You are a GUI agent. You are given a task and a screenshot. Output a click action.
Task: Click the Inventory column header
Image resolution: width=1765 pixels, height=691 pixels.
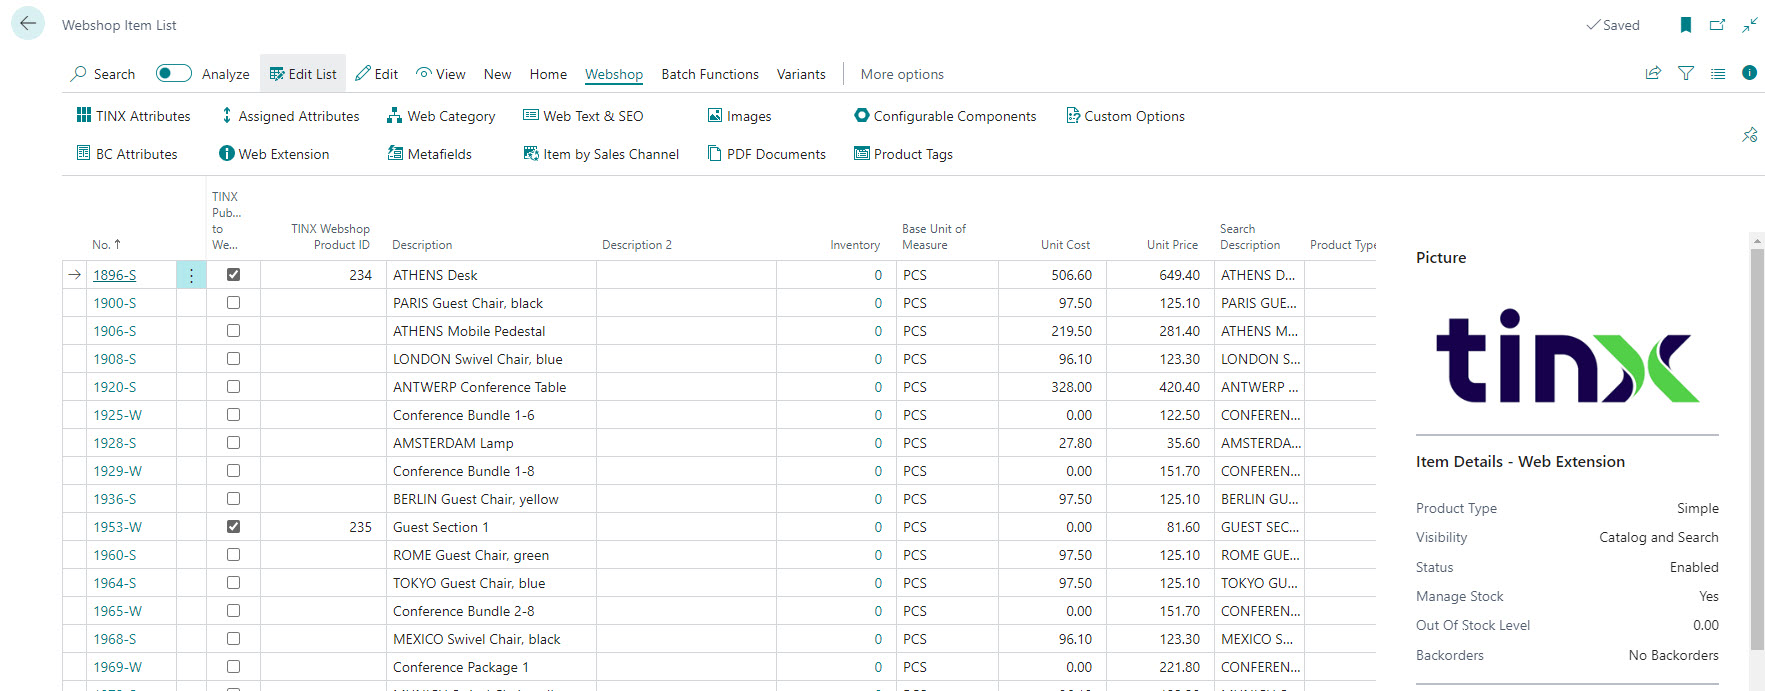(855, 245)
